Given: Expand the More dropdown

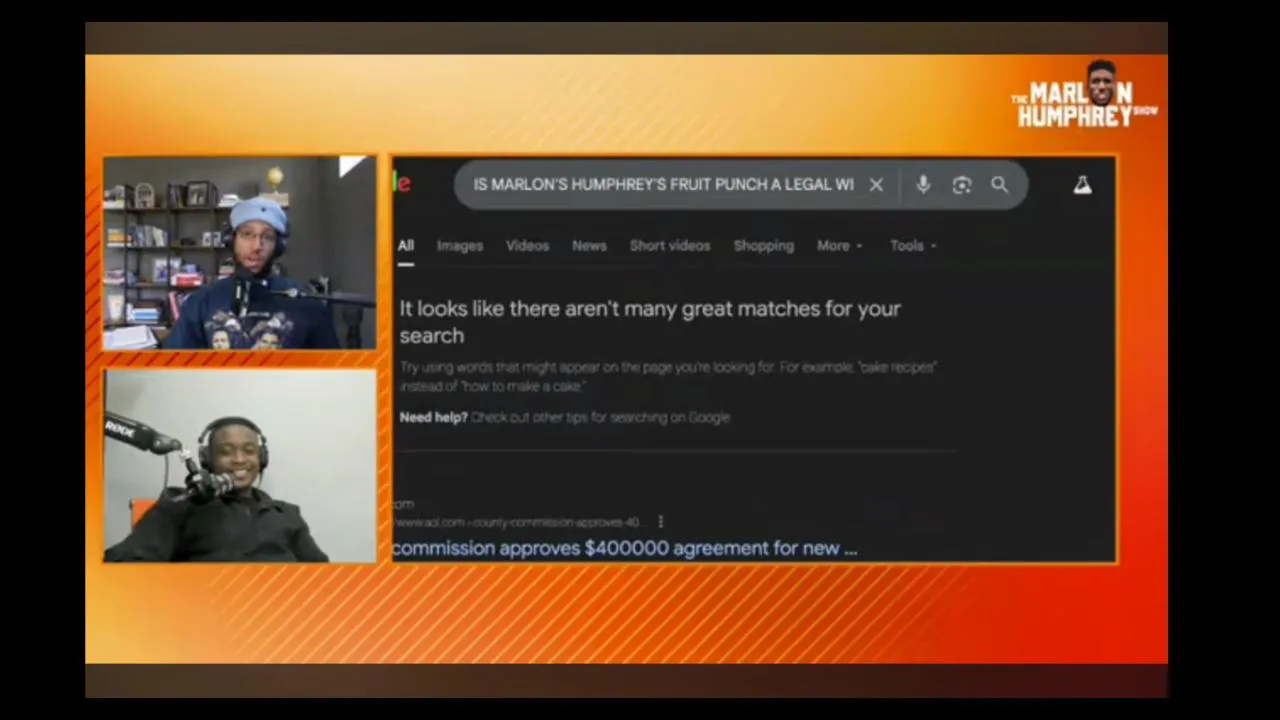Looking at the screenshot, I should pos(839,246).
